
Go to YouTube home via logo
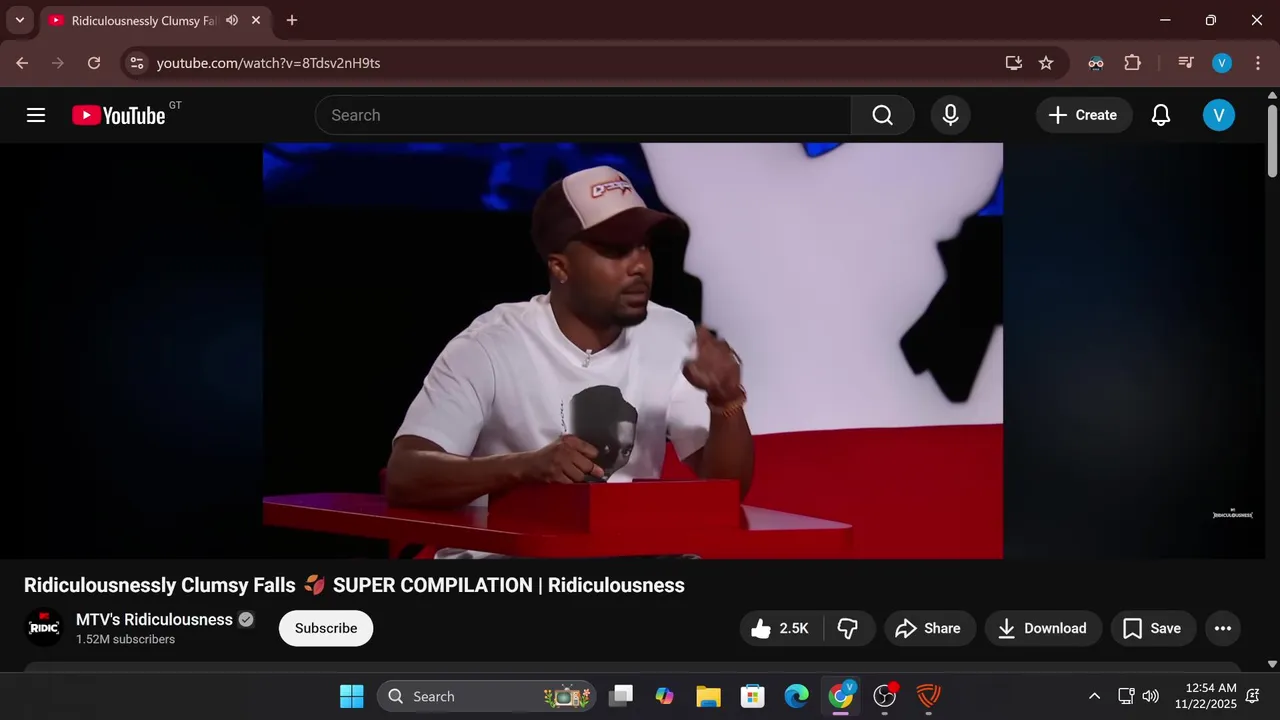click(119, 115)
